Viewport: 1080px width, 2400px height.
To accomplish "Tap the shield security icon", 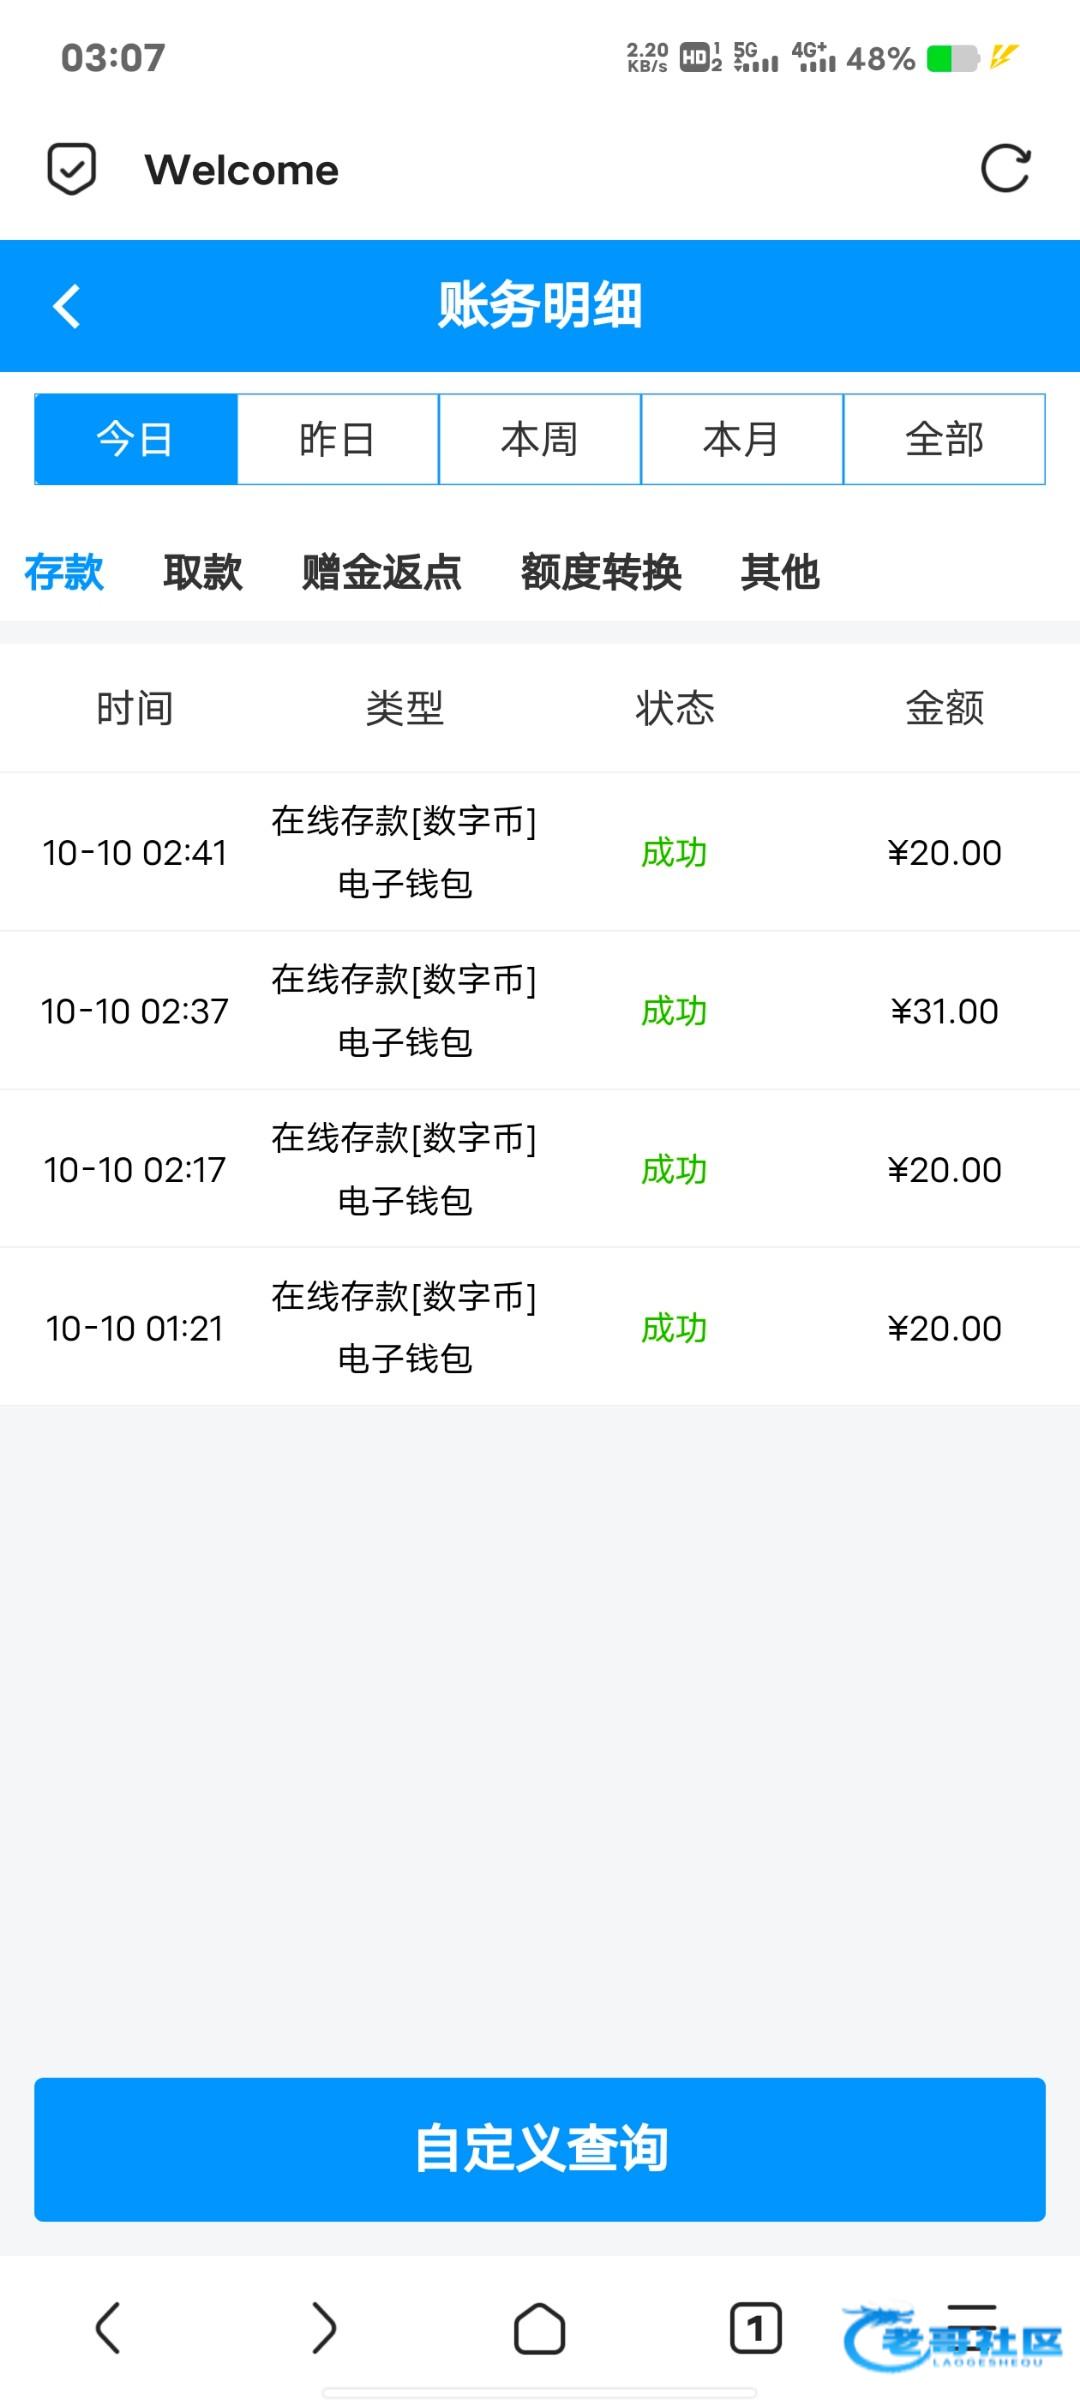I will [72, 169].
